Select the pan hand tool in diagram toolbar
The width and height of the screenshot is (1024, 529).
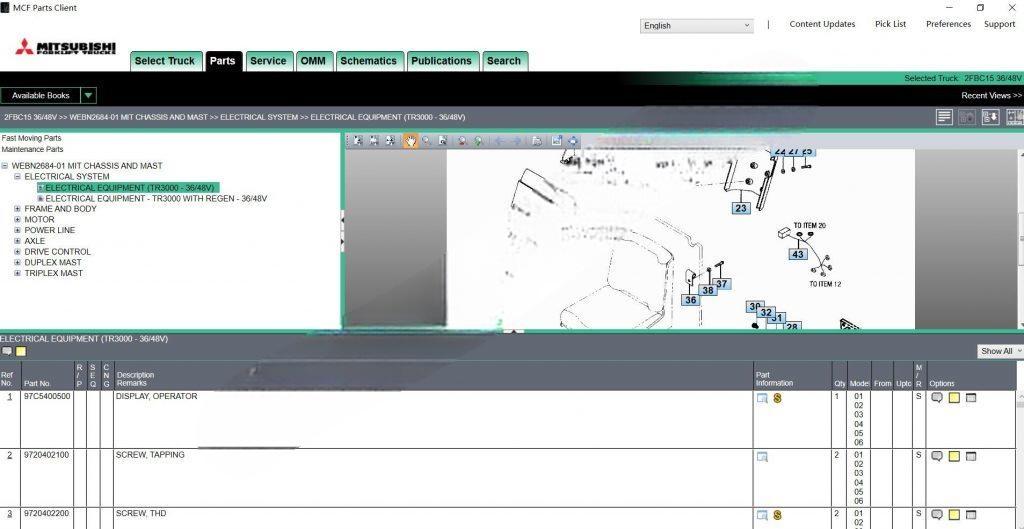coord(410,141)
